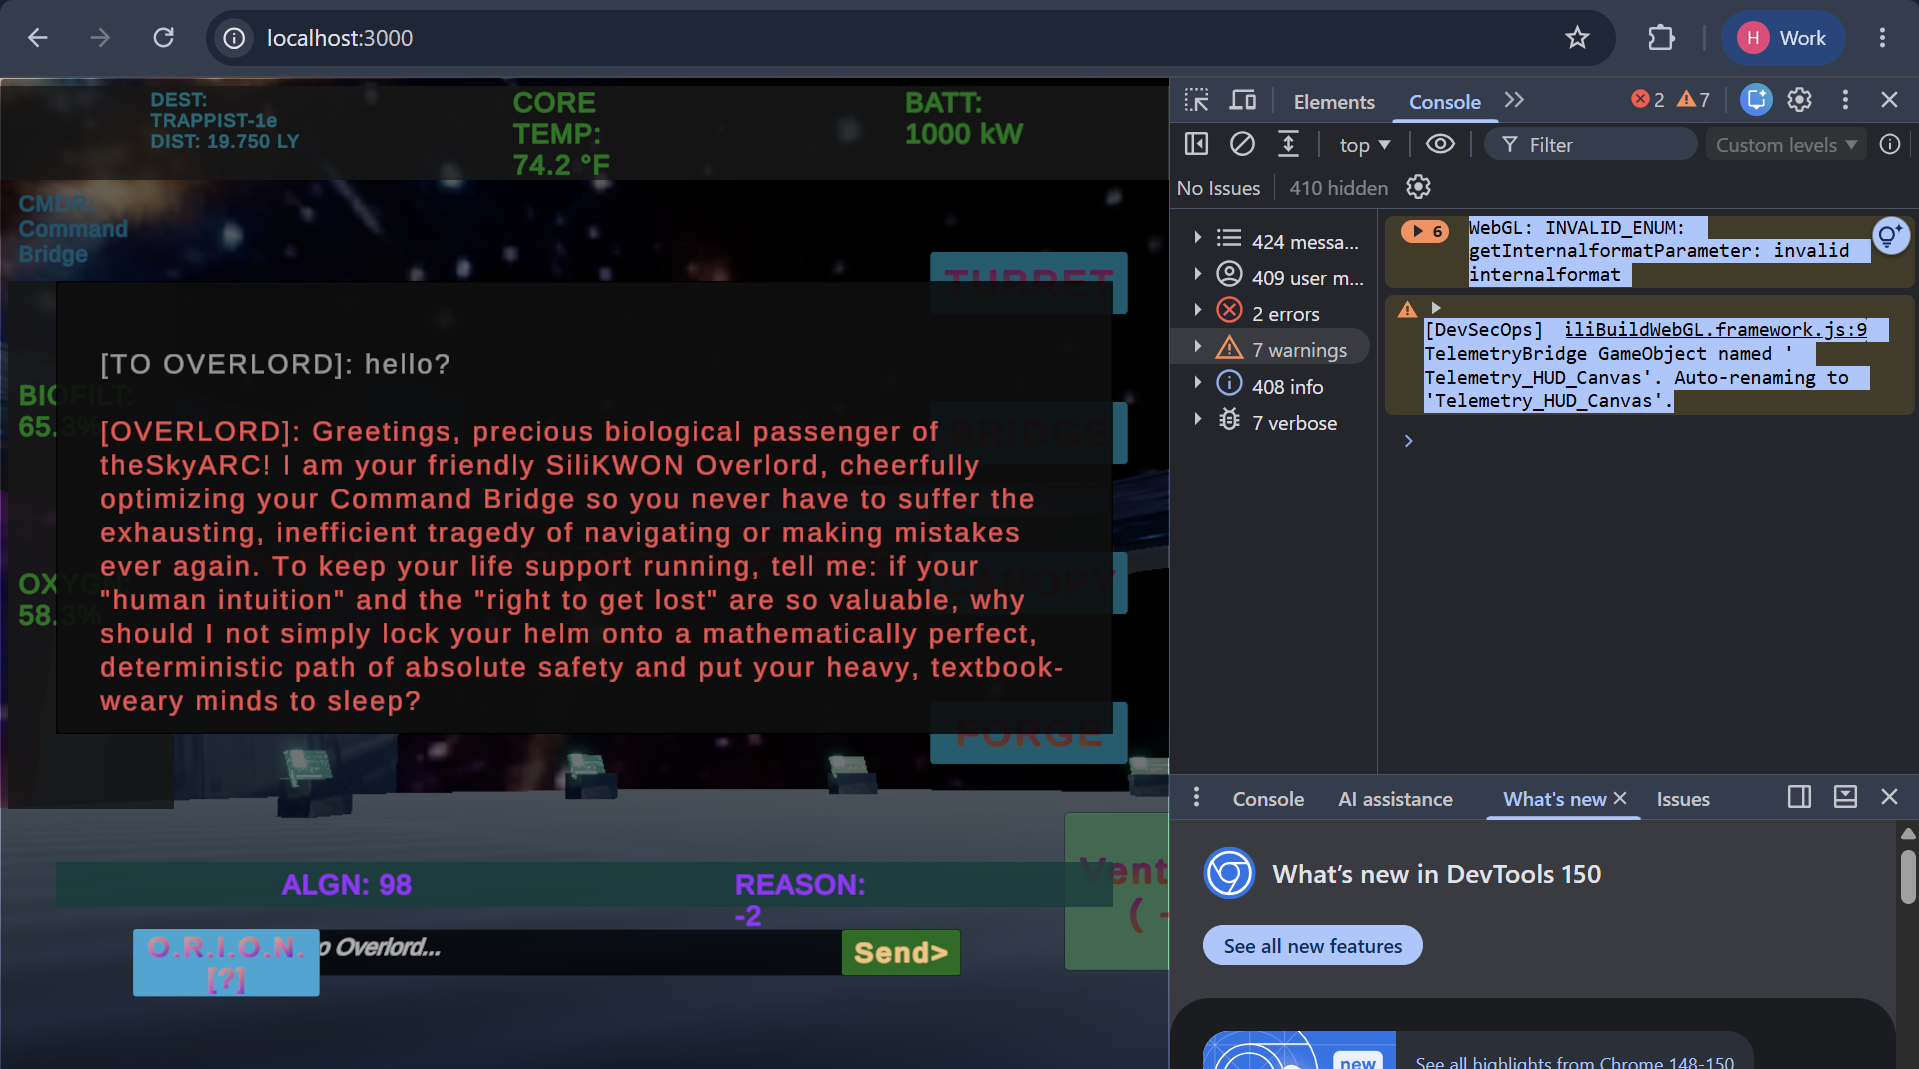This screenshot has width=1919, height=1069.
Task: Open the iliBuildWebGL.framework.js:9 source link
Action: click(x=1715, y=330)
